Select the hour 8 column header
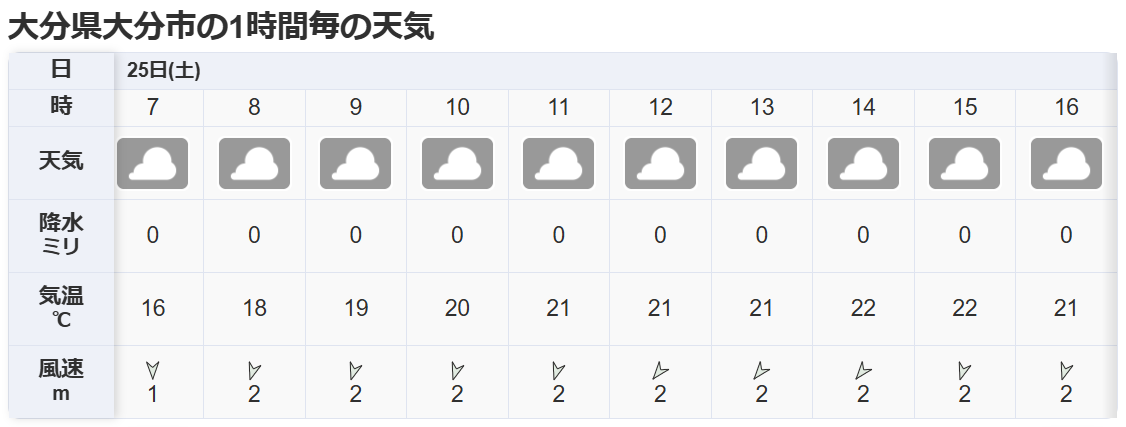Screen dimensions: 1126x427 (254, 107)
